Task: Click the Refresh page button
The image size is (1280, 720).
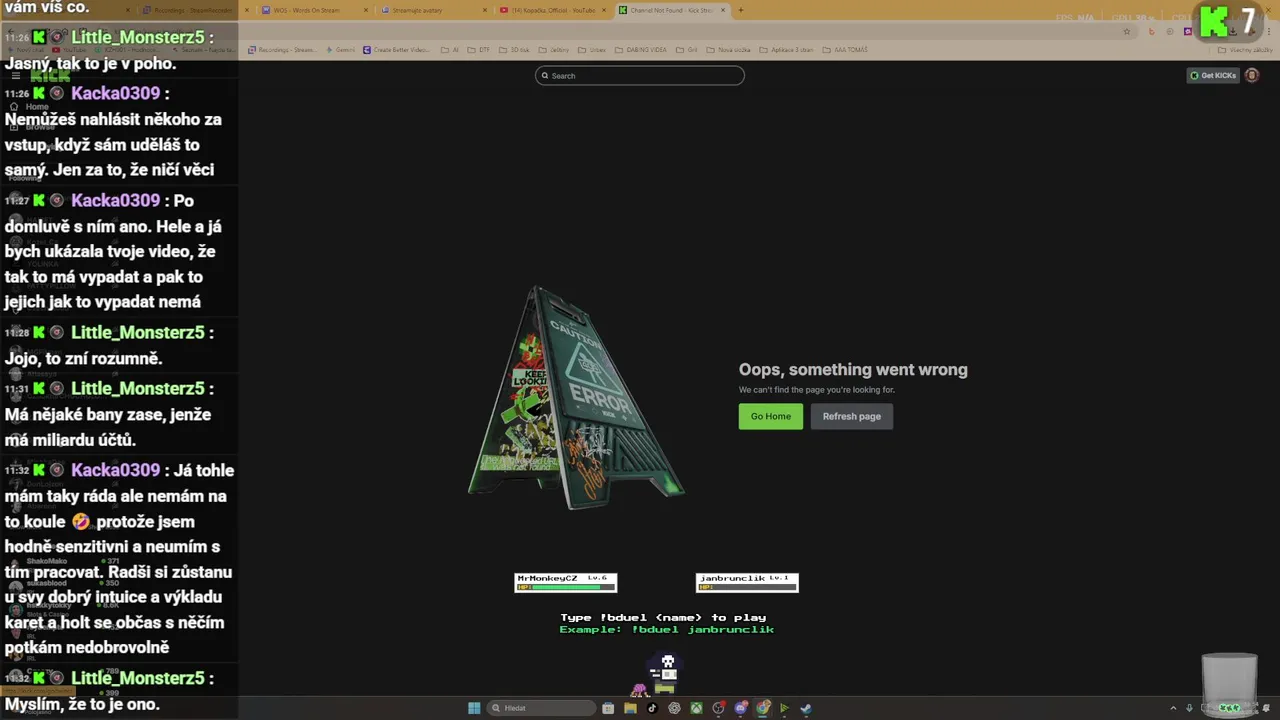Action: 852,416
